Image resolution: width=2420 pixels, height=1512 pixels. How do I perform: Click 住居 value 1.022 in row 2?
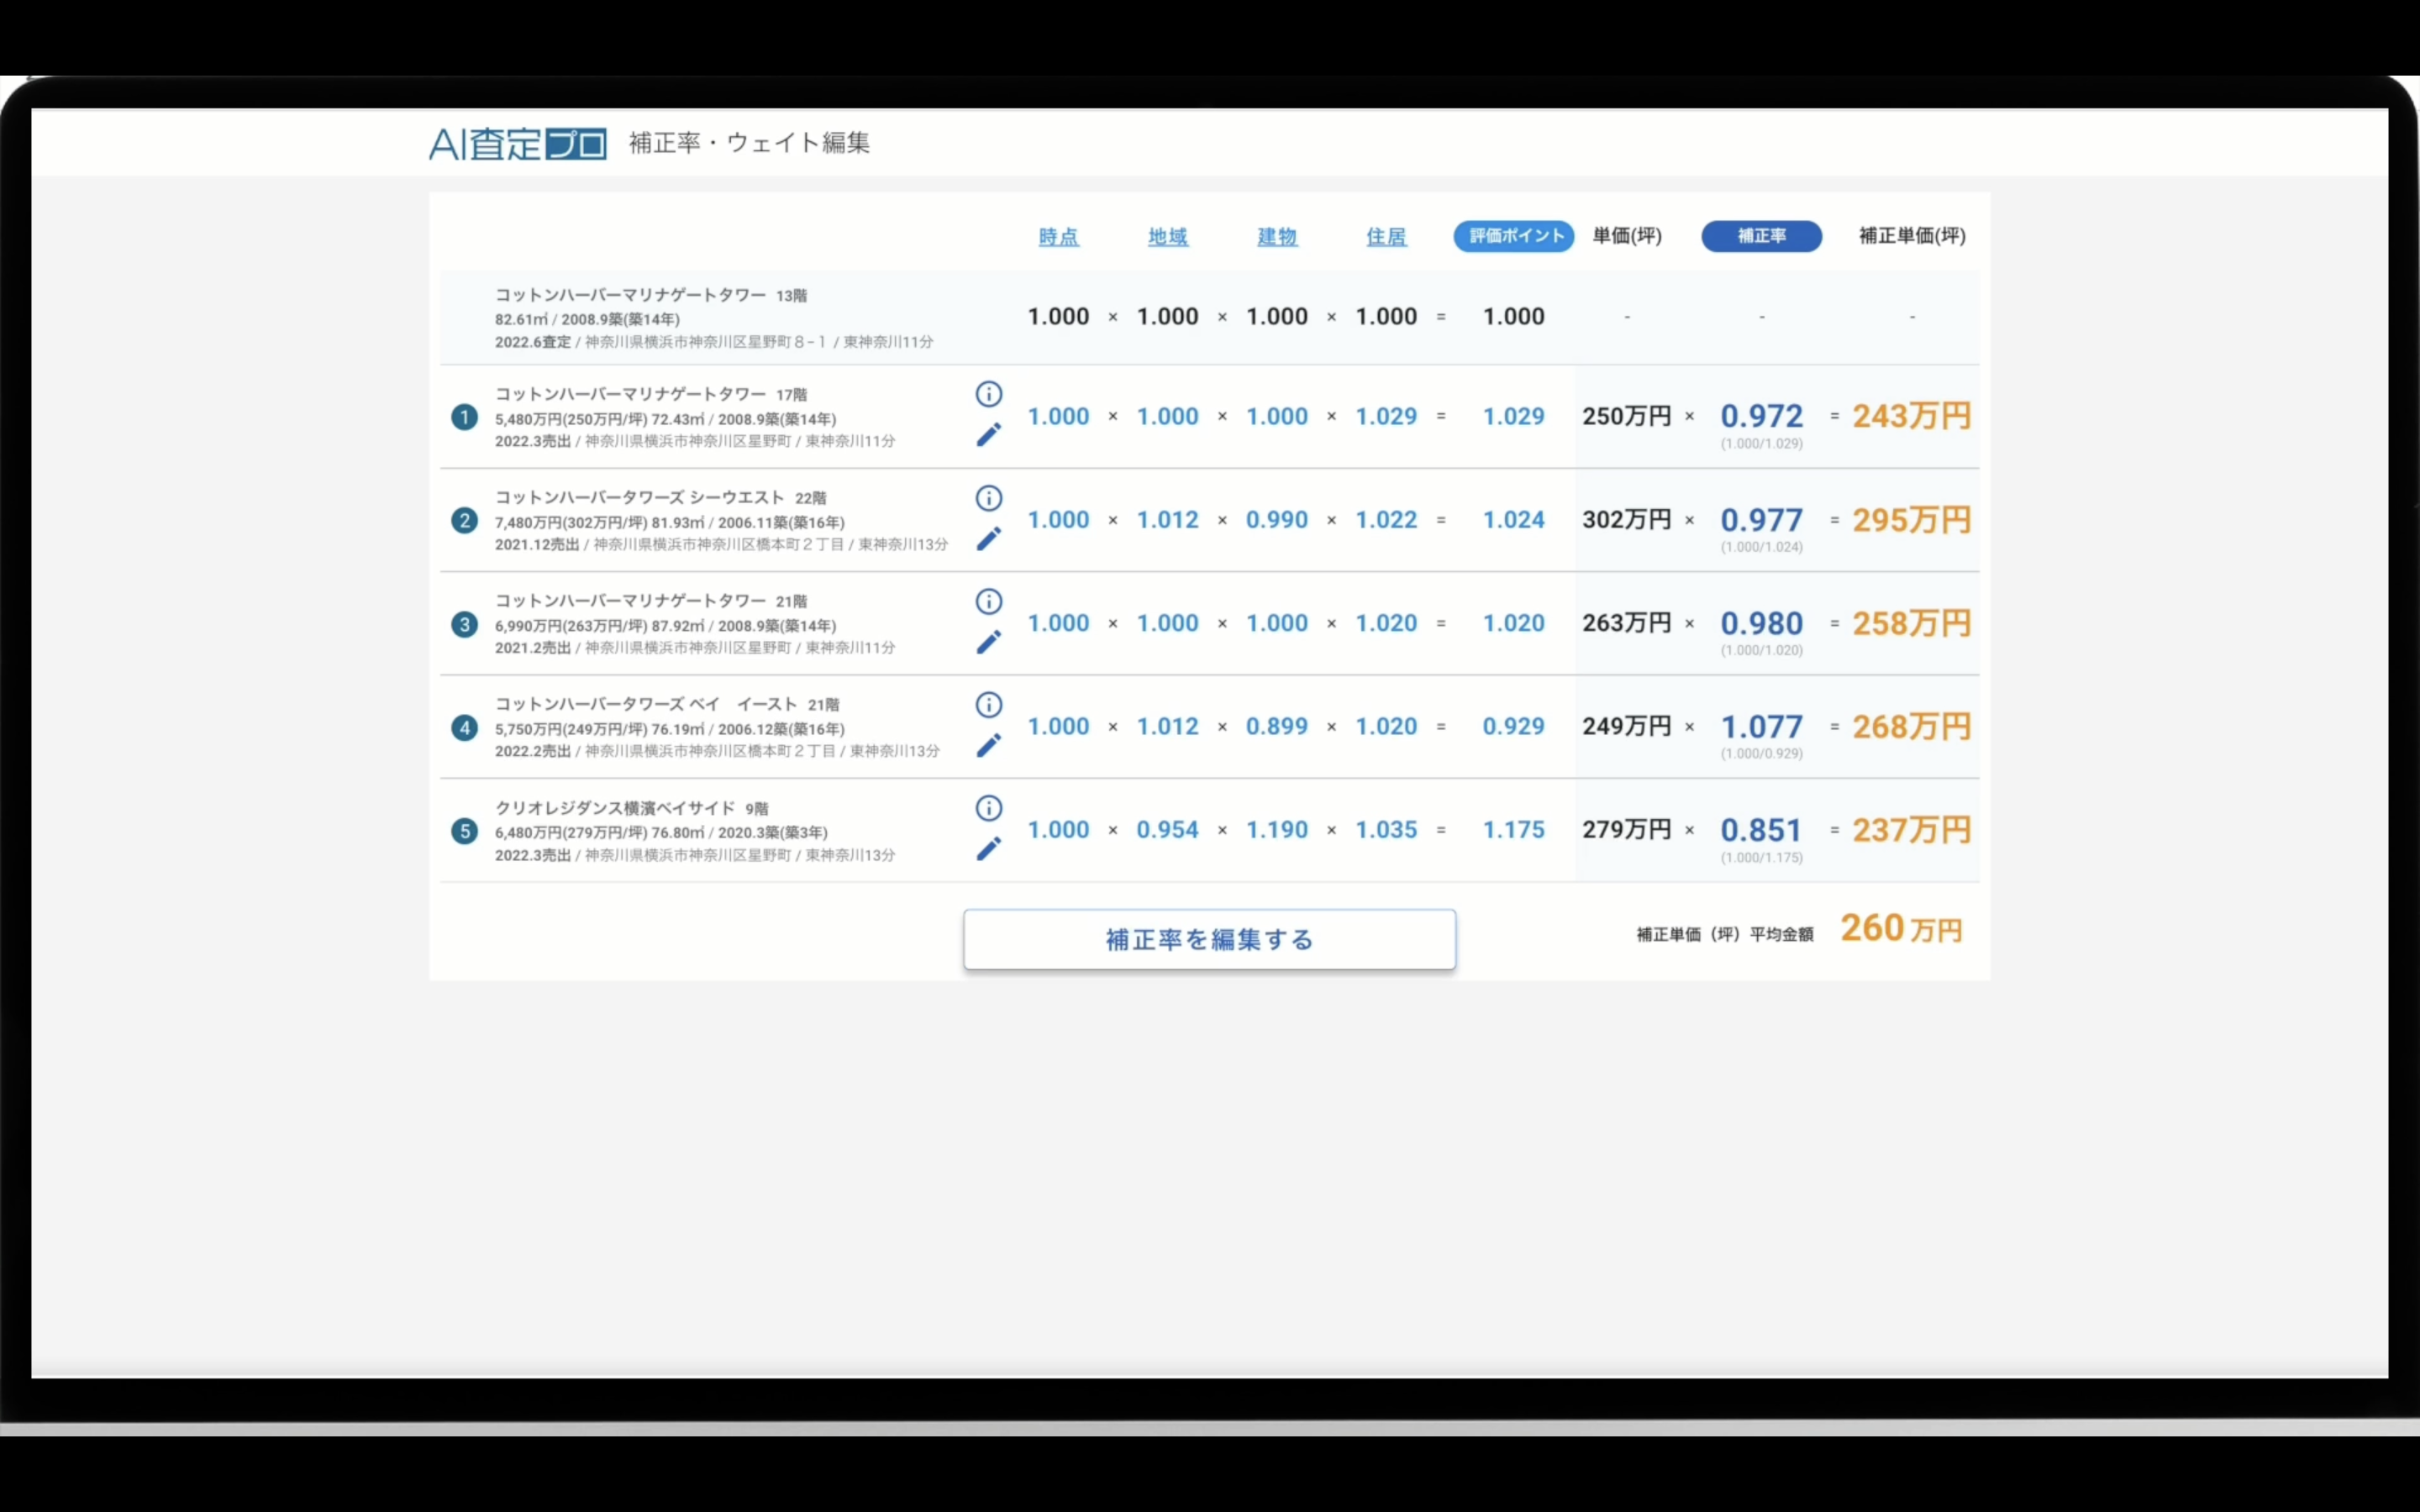[x=1386, y=520]
